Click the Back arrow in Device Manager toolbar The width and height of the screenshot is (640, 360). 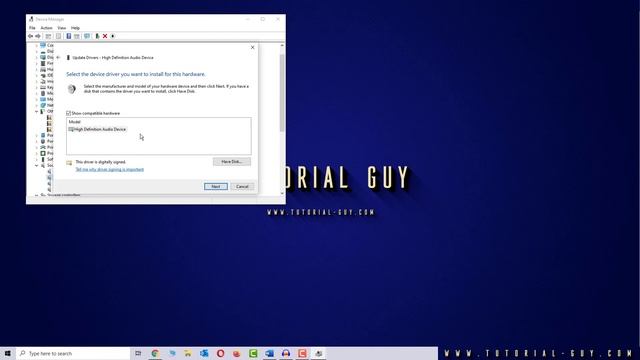point(31,36)
